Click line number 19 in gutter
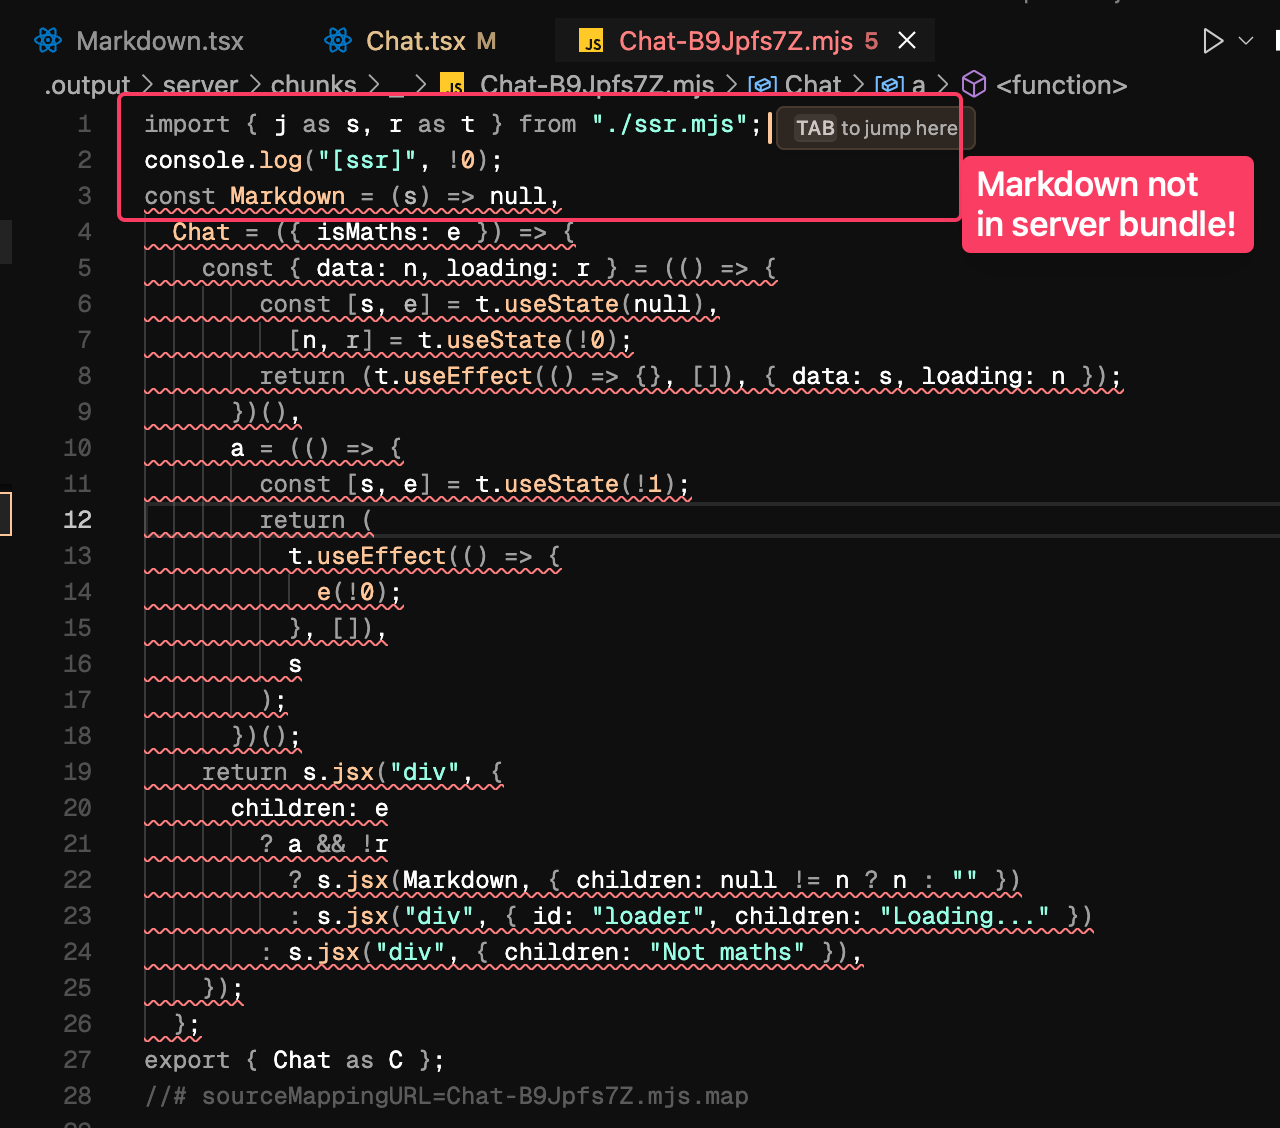The width and height of the screenshot is (1280, 1128). [x=77, y=772]
